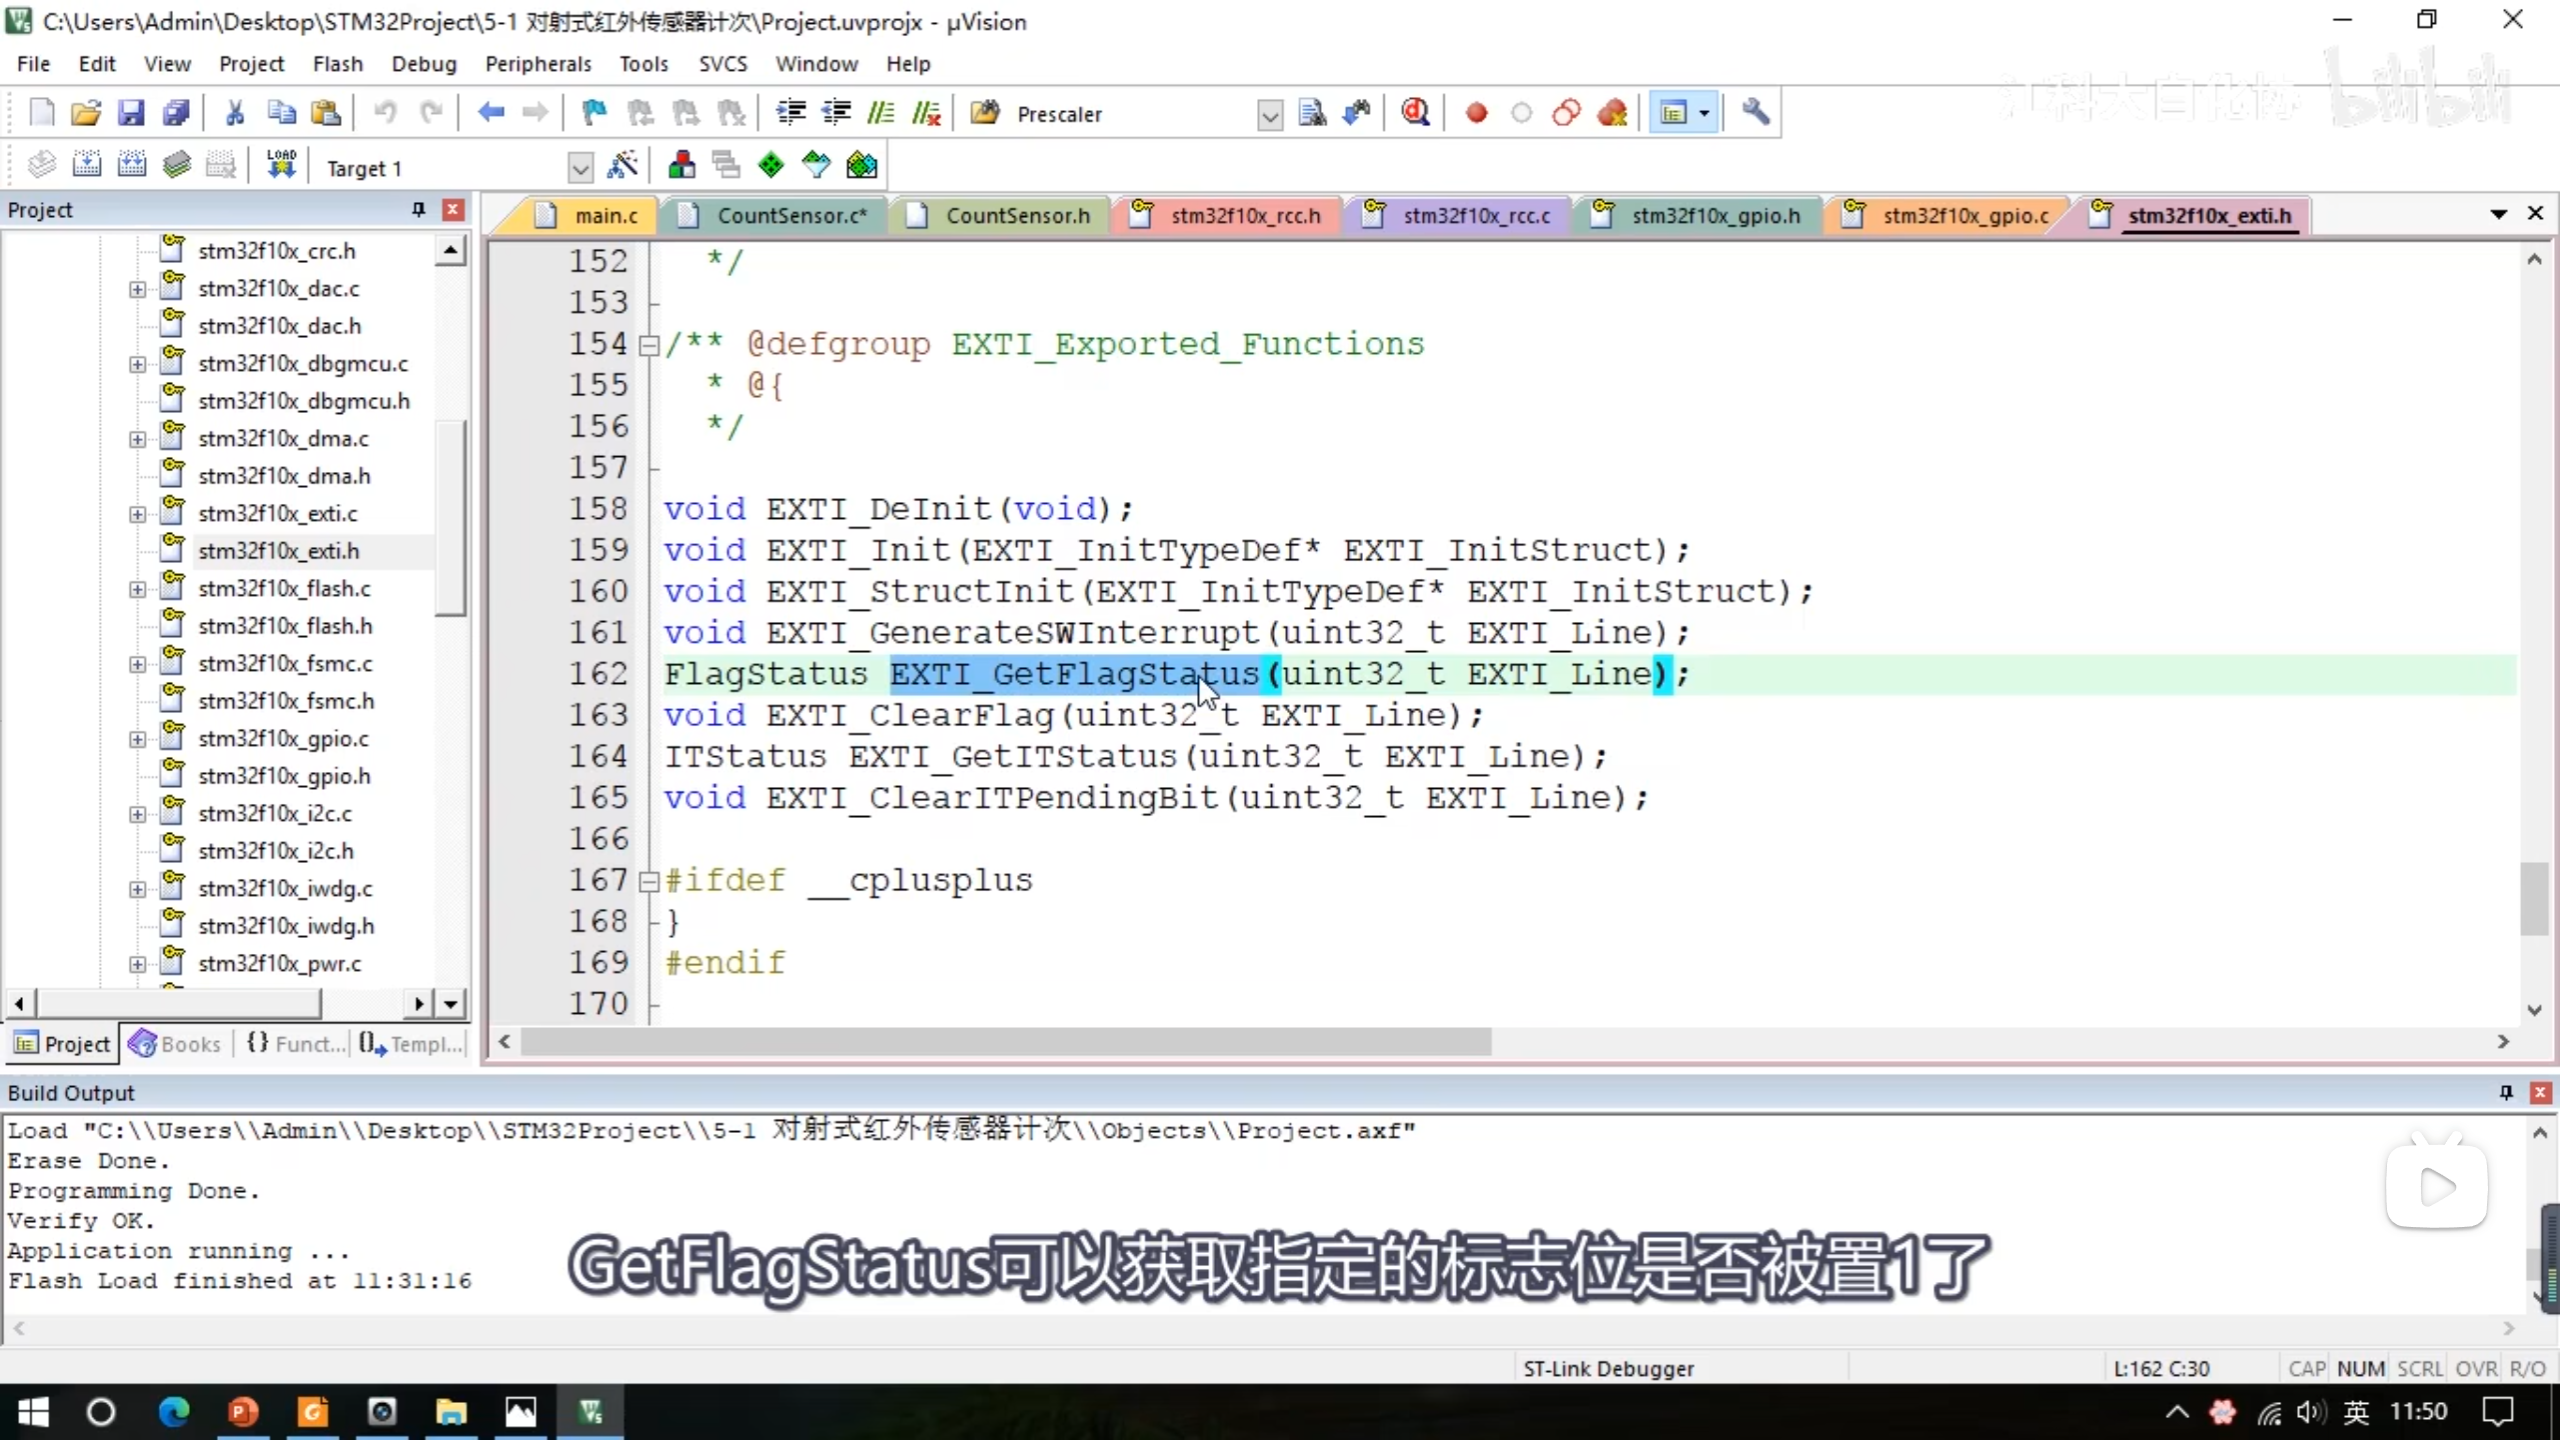
Task: Insert a breakpoint with the red dot icon
Action: point(1476,113)
